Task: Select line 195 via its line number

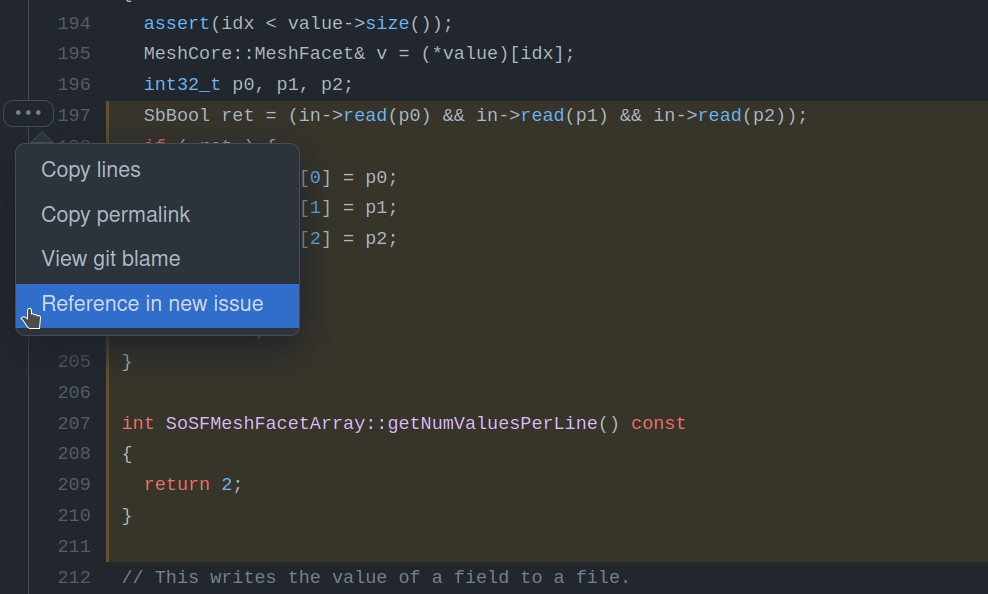Action: [x=73, y=53]
